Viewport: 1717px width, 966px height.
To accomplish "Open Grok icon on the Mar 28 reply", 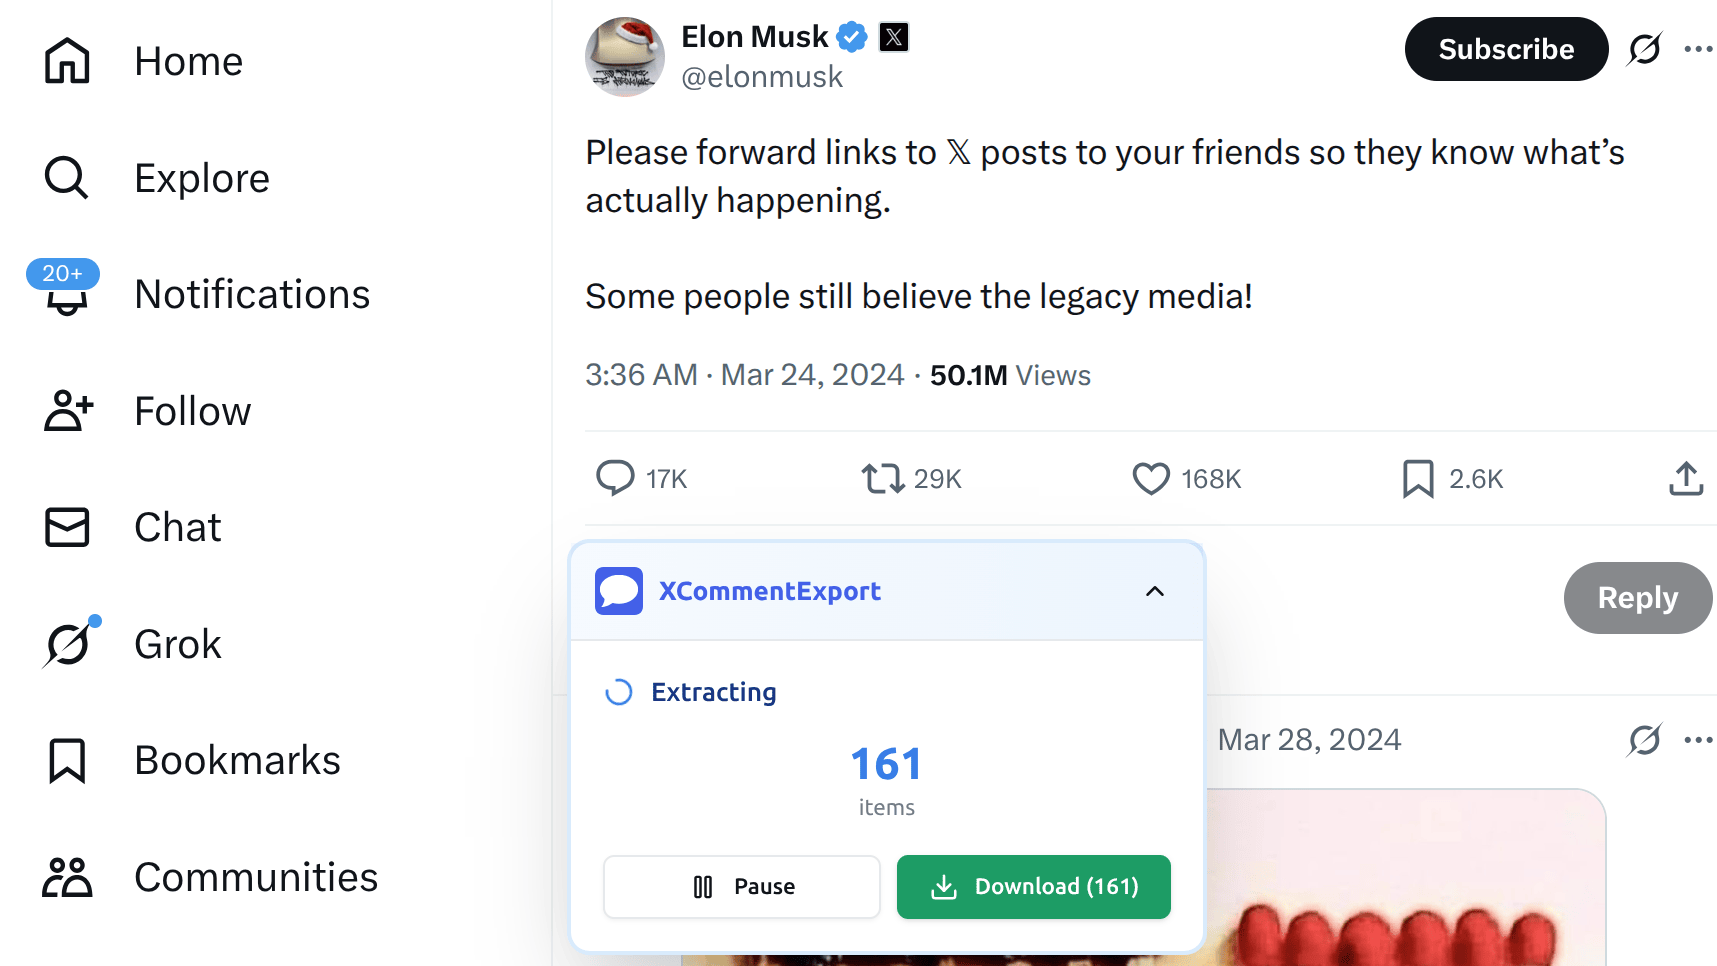I will 1645,740.
